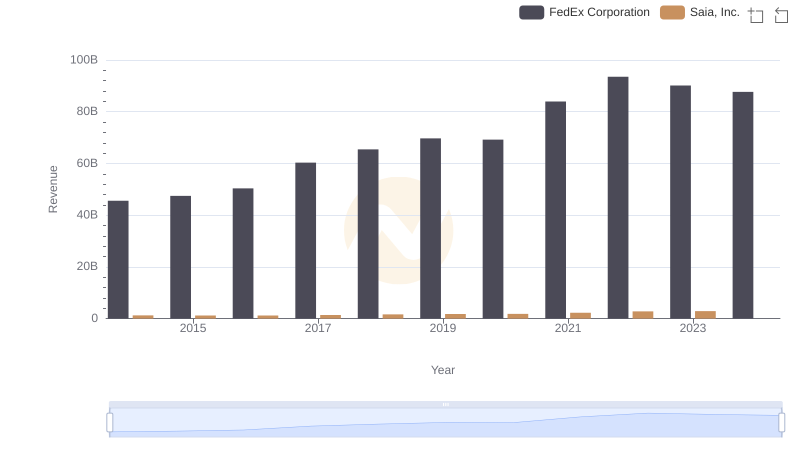
Task: Select the Saia, Inc. bar for 2019
Action: coord(456,316)
